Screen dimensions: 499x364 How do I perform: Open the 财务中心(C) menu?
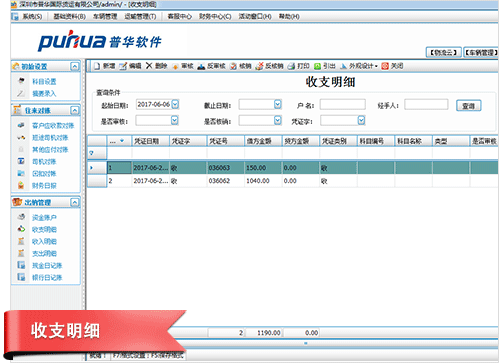point(215,16)
